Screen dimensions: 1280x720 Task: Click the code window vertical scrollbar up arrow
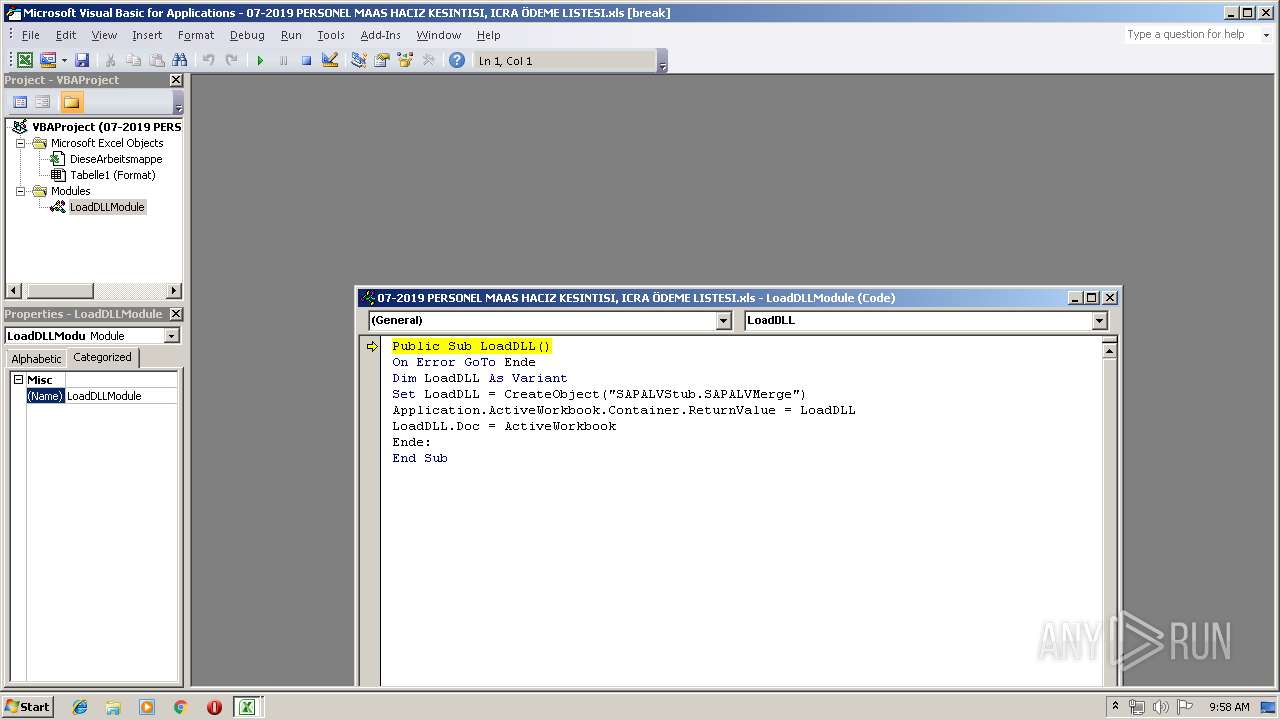(1109, 349)
